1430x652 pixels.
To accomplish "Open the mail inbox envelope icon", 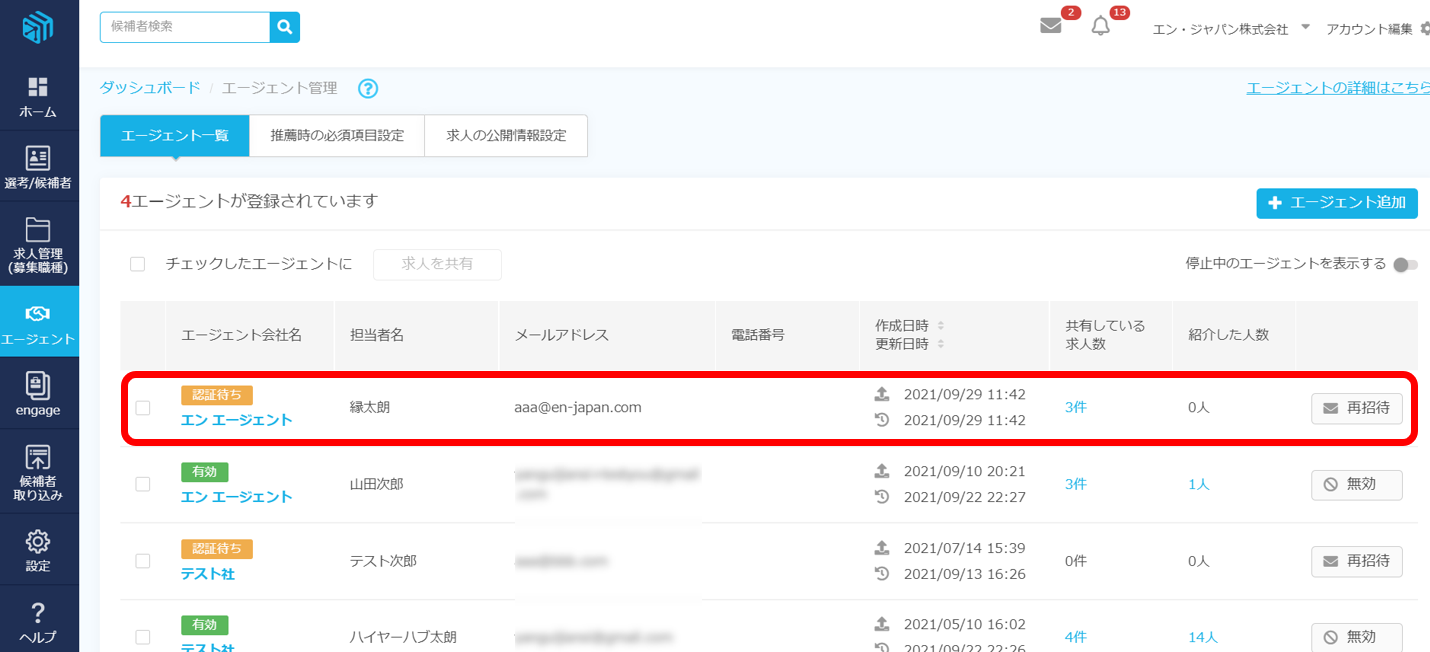I will click(1050, 26).
